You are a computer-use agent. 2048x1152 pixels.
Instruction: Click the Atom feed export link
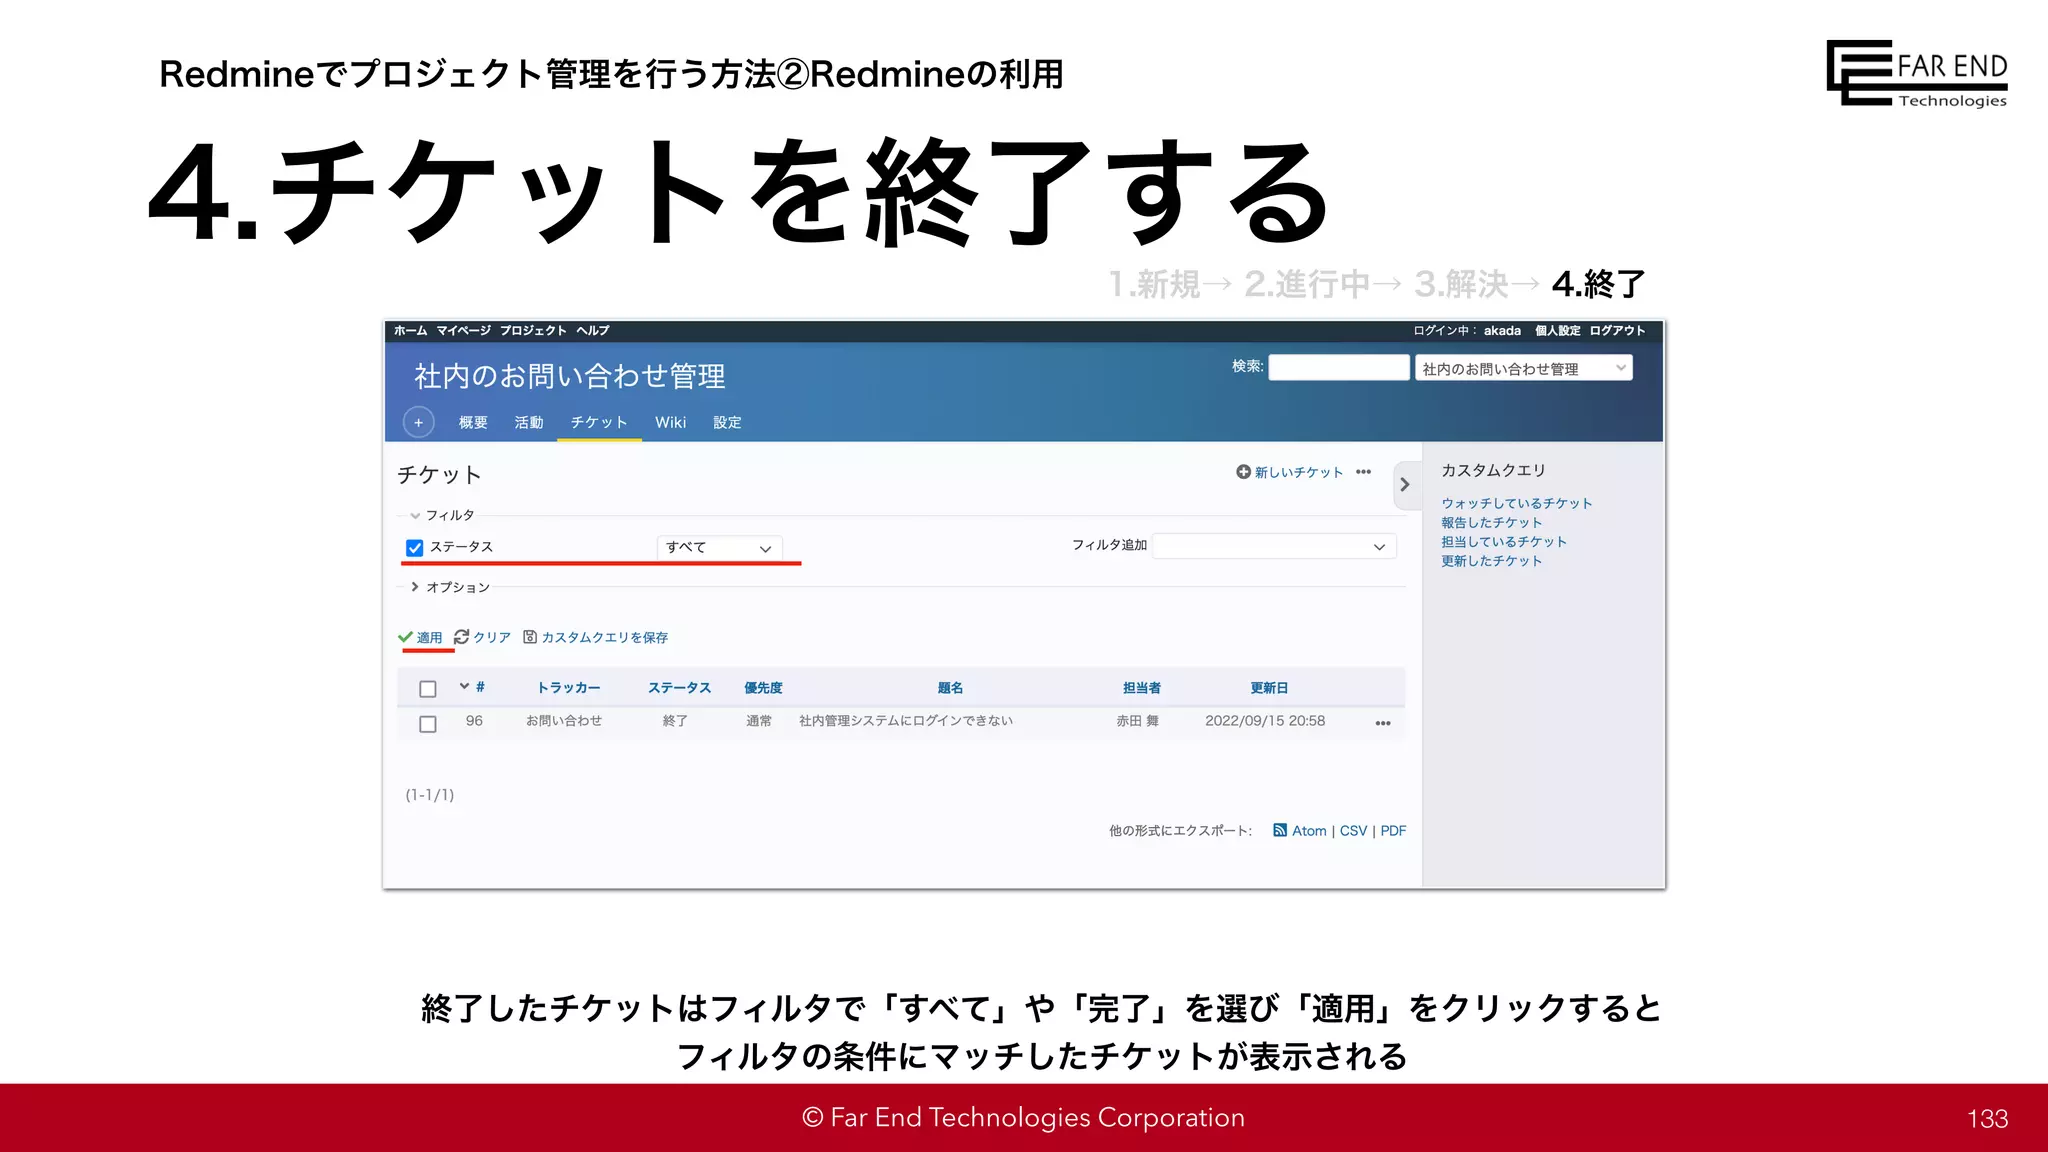click(1300, 831)
